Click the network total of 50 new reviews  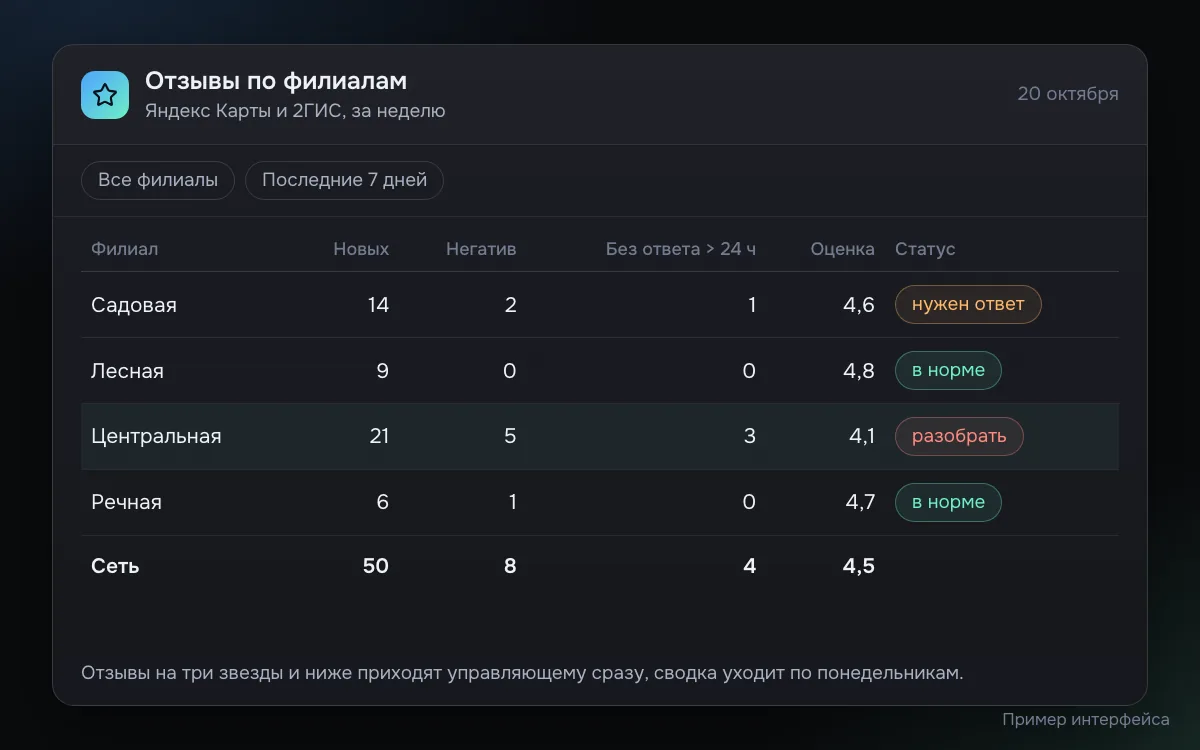coord(376,566)
